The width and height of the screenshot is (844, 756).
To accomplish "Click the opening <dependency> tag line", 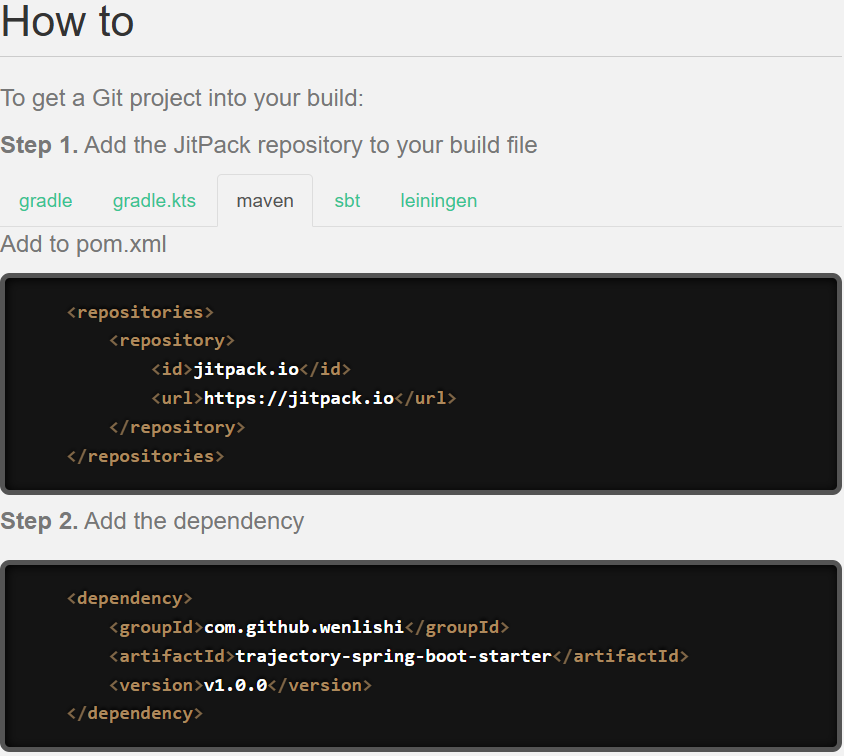I will pyautogui.click(x=129, y=599).
